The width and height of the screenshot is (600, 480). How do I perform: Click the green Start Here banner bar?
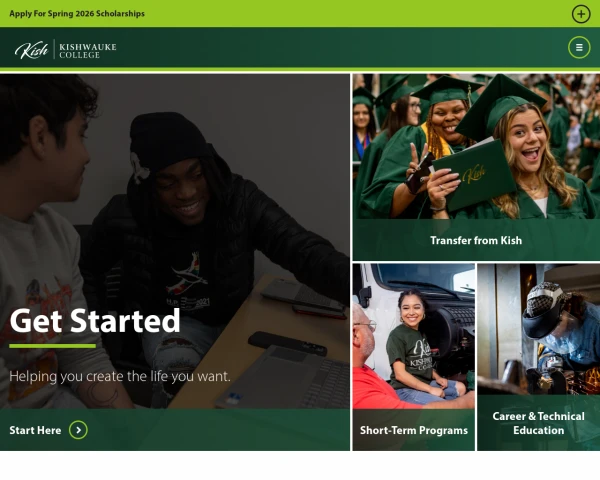pyautogui.click(x=174, y=430)
